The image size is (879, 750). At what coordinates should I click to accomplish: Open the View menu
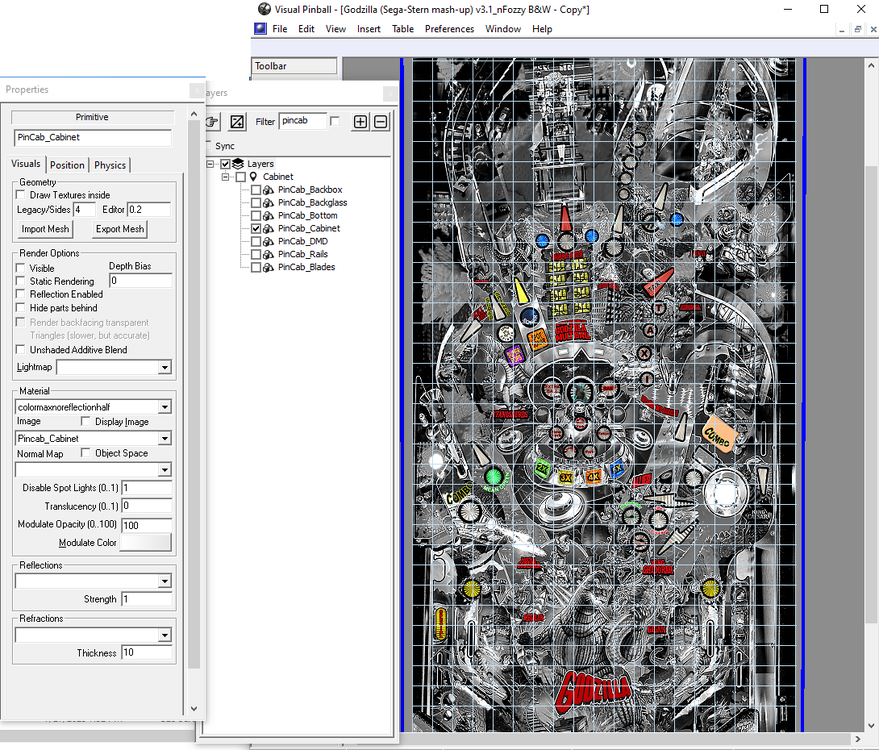pyautogui.click(x=336, y=29)
